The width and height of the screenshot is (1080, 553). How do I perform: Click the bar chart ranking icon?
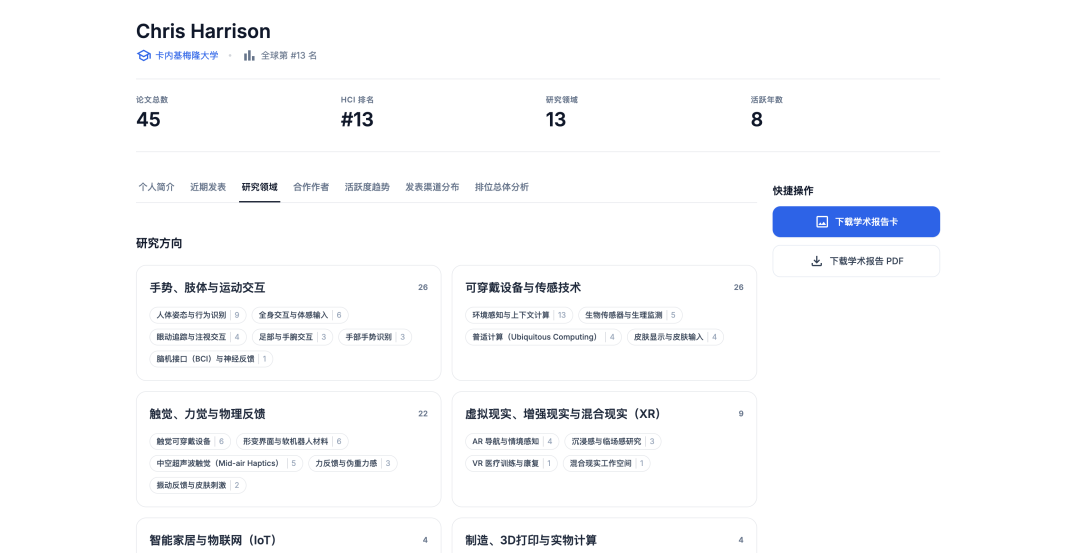(249, 56)
